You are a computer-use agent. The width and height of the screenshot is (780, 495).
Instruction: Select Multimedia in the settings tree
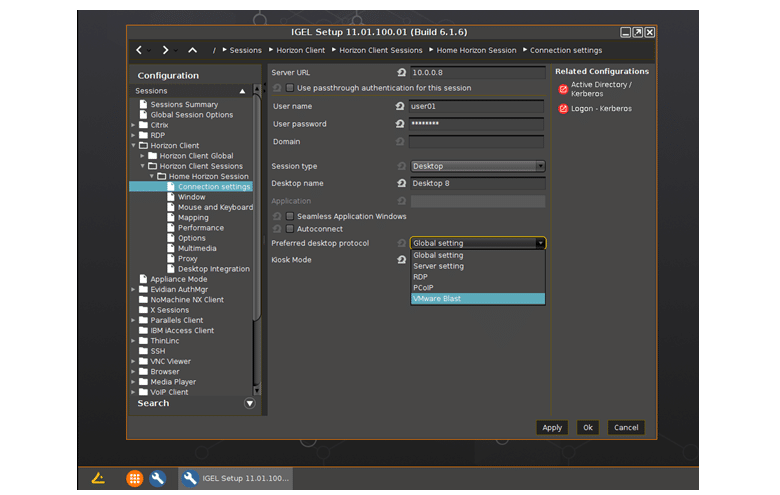pos(197,248)
